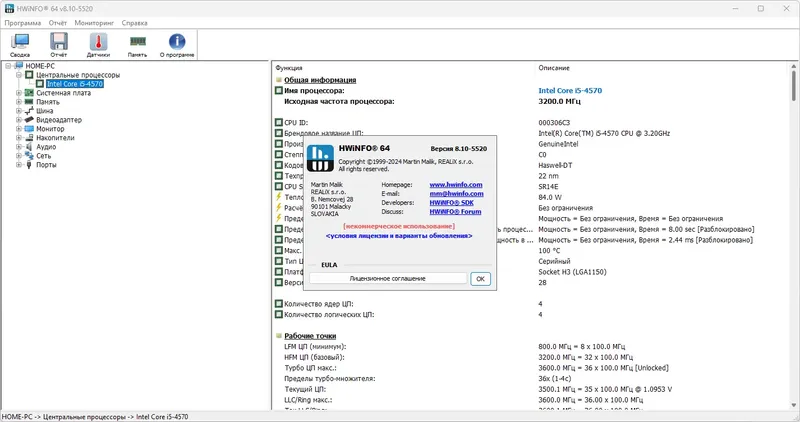Open the Датчики sensors thermometer icon
Screen dimensions: 800x422
tap(98, 42)
